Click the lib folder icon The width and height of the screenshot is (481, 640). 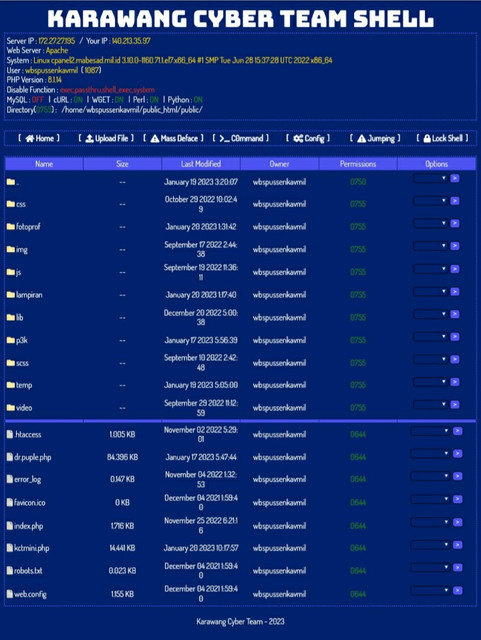tap(11, 317)
